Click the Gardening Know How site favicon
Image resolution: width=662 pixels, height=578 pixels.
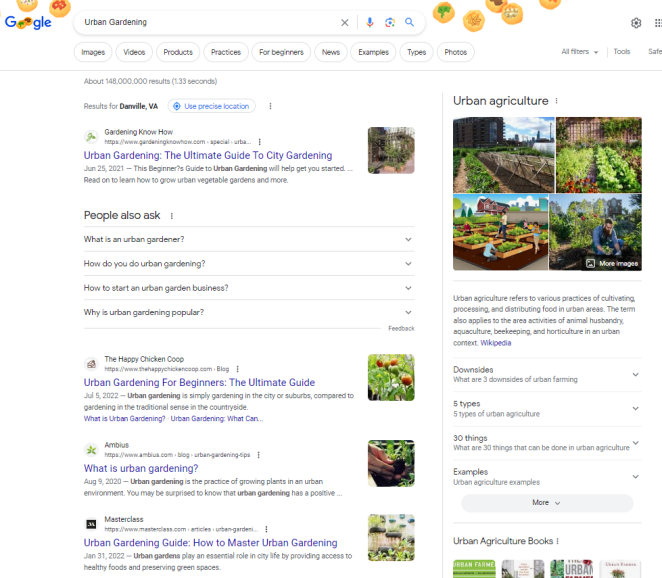(x=91, y=137)
